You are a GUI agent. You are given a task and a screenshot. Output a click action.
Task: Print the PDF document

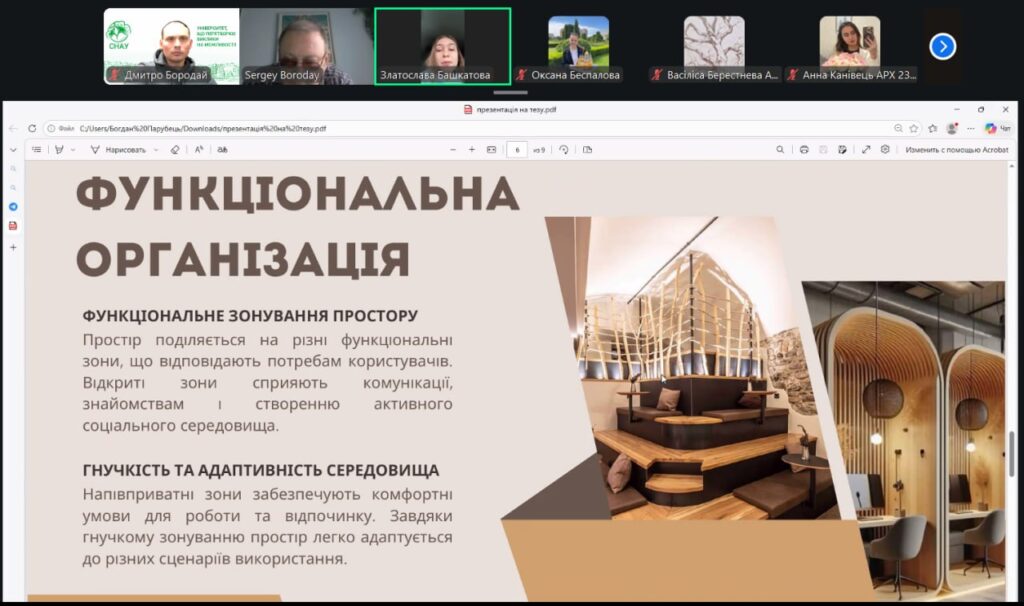(804, 150)
